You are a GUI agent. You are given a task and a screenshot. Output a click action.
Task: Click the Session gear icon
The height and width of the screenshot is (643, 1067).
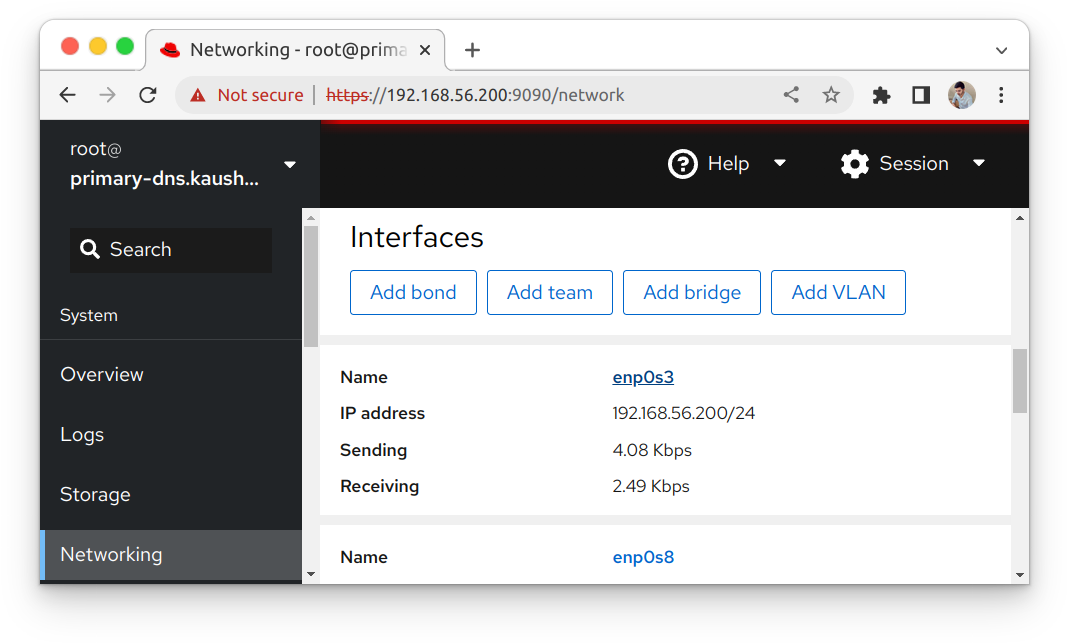[855, 163]
